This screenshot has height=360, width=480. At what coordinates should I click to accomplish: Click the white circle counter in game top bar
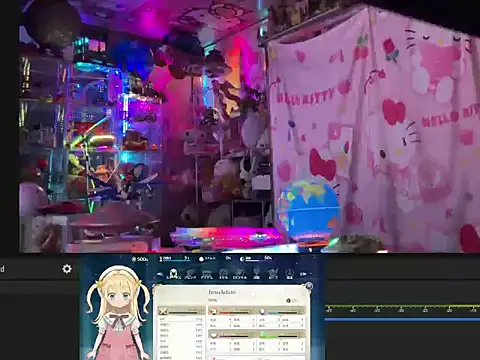coord(215,258)
